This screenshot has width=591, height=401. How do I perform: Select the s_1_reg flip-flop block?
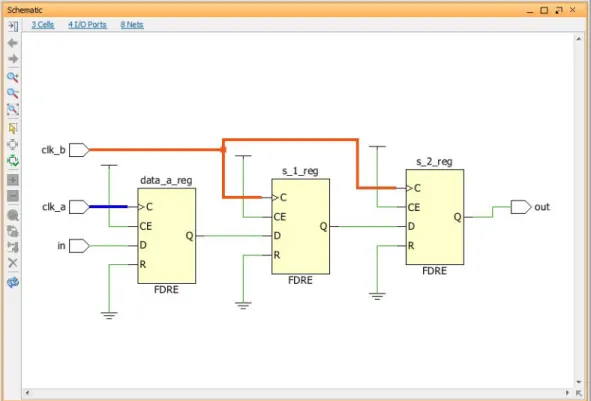[x=300, y=227]
